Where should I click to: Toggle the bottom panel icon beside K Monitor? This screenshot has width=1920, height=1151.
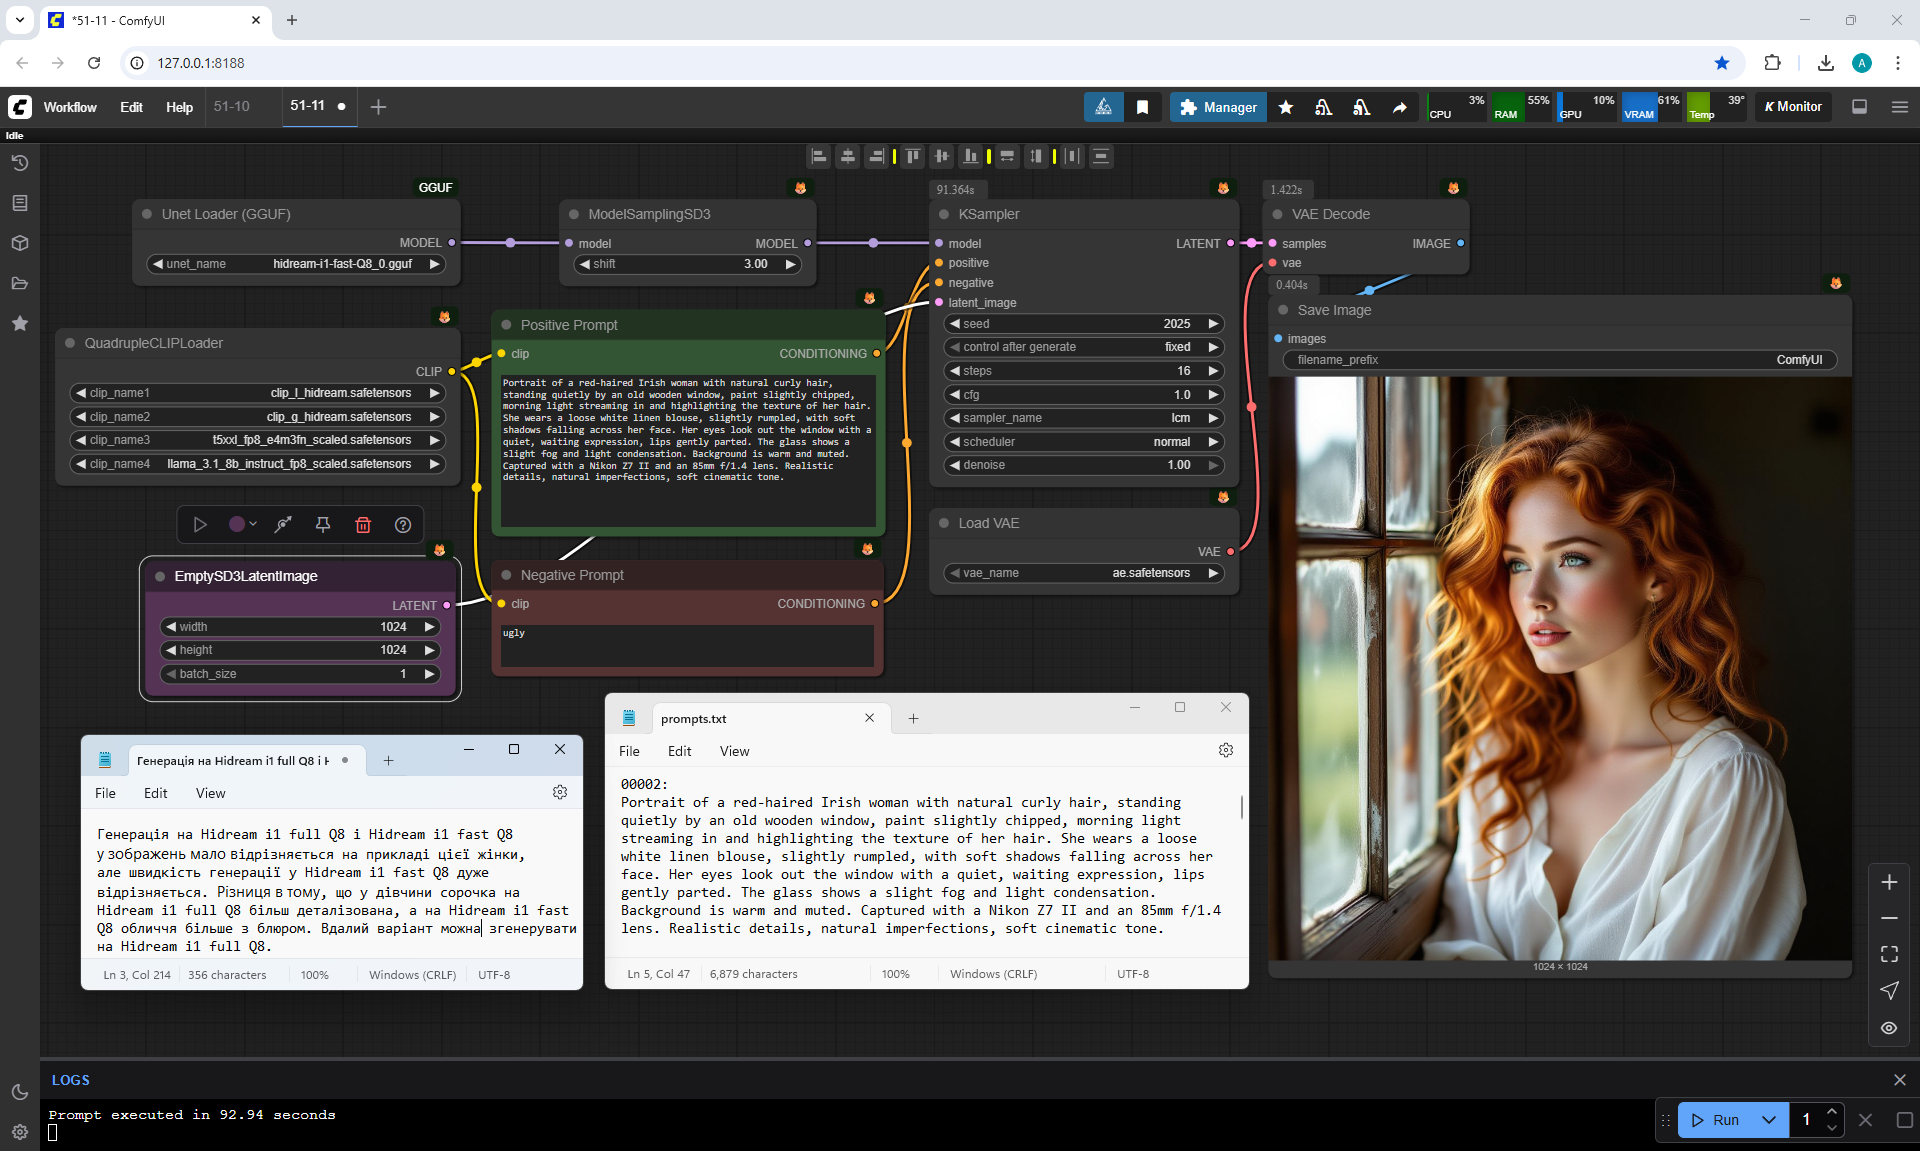pyautogui.click(x=1859, y=107)
